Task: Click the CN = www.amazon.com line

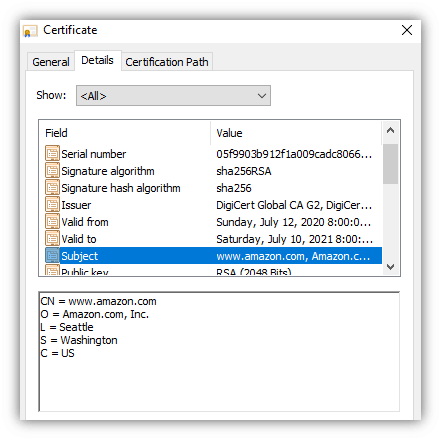Action: 98,301
